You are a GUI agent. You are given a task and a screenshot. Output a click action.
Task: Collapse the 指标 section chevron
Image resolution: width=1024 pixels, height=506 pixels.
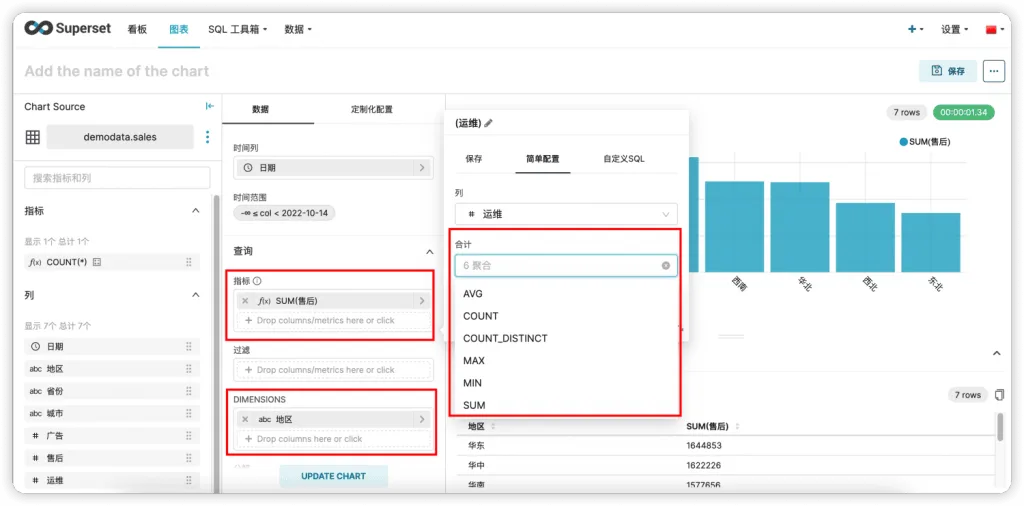pos(195,211)
